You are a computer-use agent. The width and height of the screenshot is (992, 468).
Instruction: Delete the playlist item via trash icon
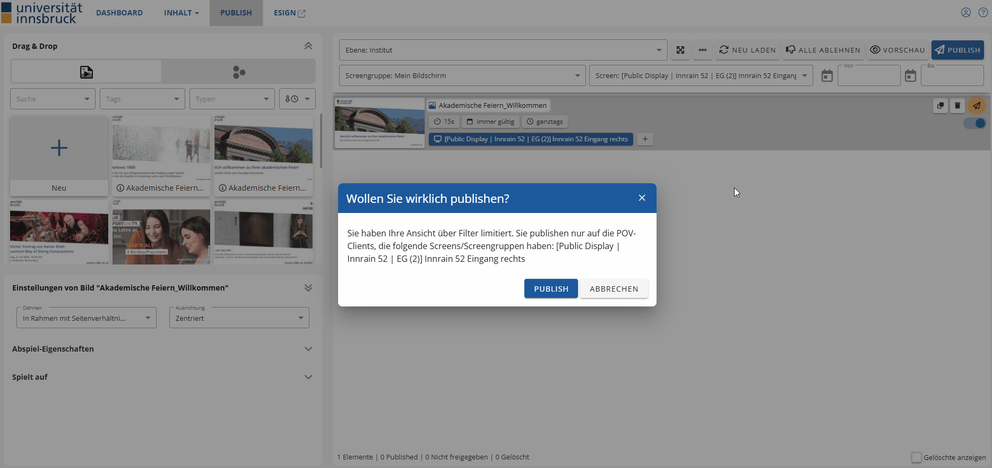[x=957, y=106]
